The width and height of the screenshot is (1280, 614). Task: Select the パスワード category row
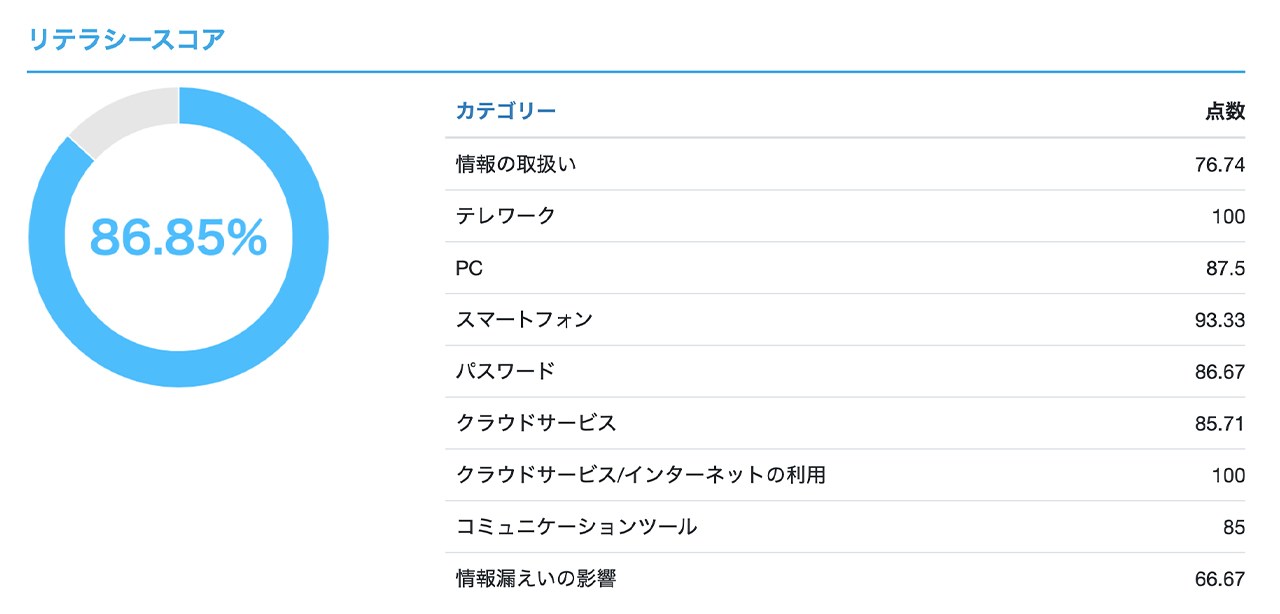[846, 372]
